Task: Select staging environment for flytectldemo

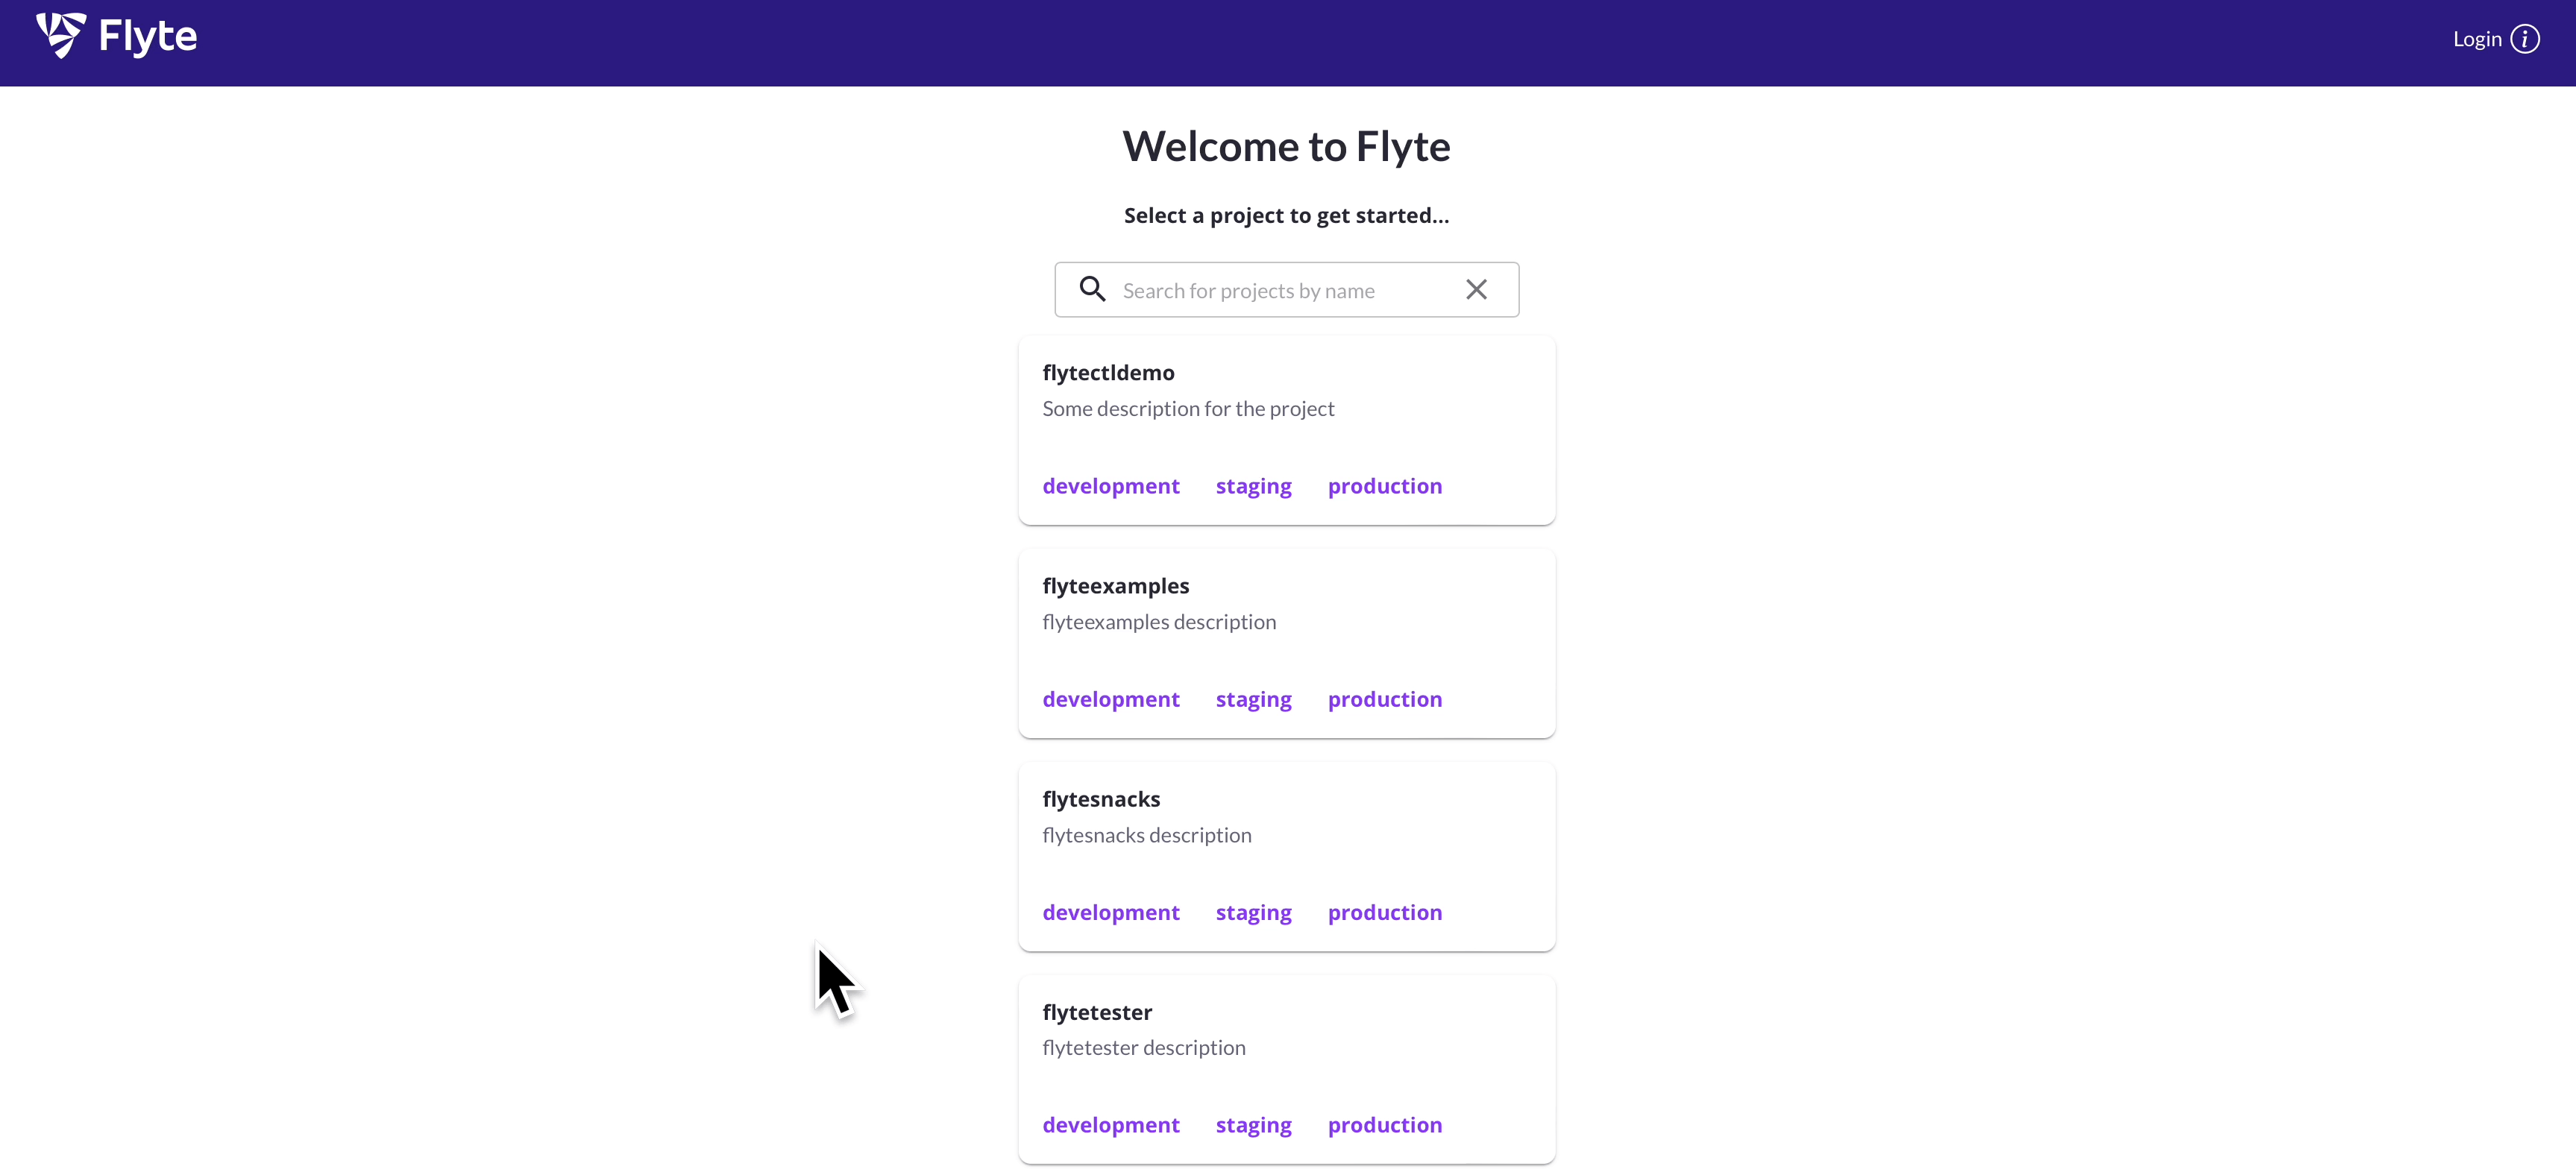Action: click(x=1252, y=484)
